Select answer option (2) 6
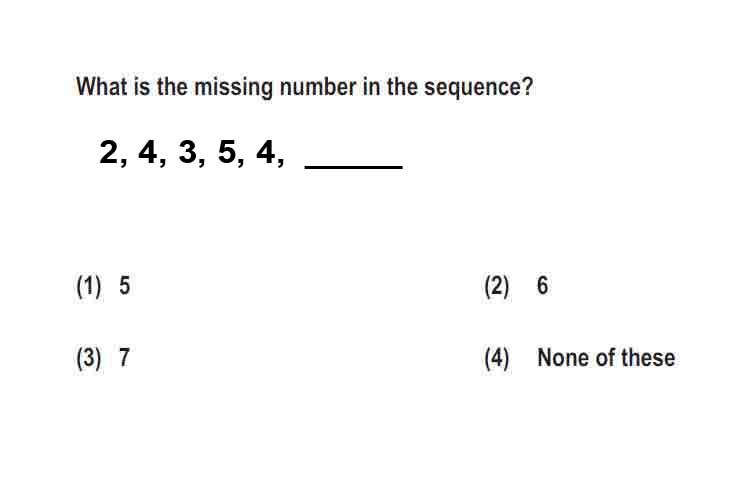750x500 pixels. click(517, 286)
